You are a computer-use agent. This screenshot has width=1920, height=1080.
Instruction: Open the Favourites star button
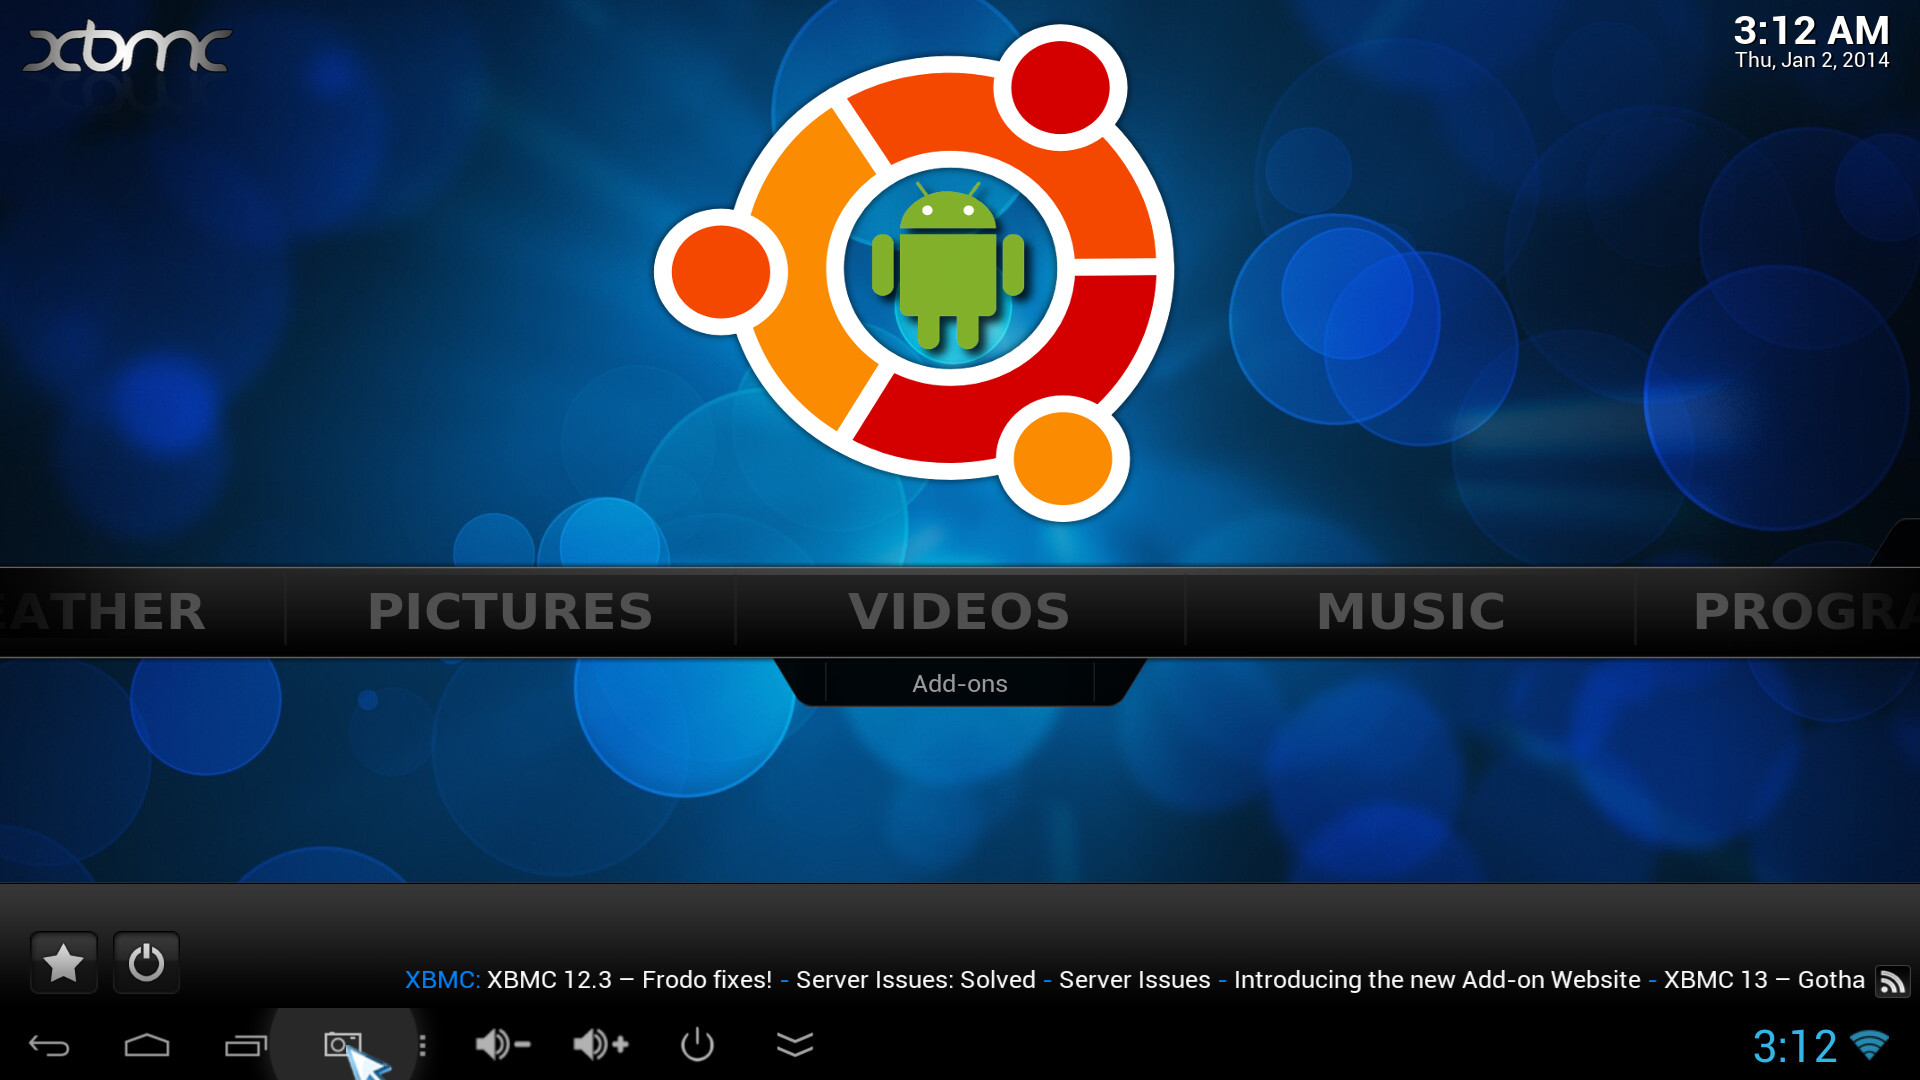[x=64, y=962]
